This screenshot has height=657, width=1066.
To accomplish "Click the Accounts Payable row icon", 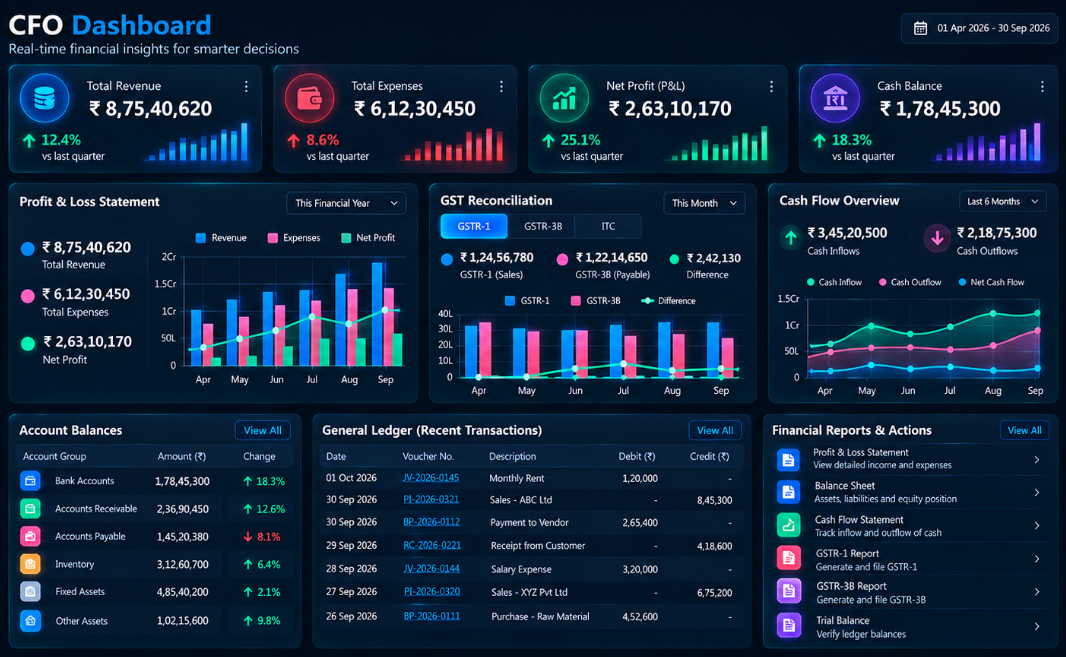I will pos(30,537).
